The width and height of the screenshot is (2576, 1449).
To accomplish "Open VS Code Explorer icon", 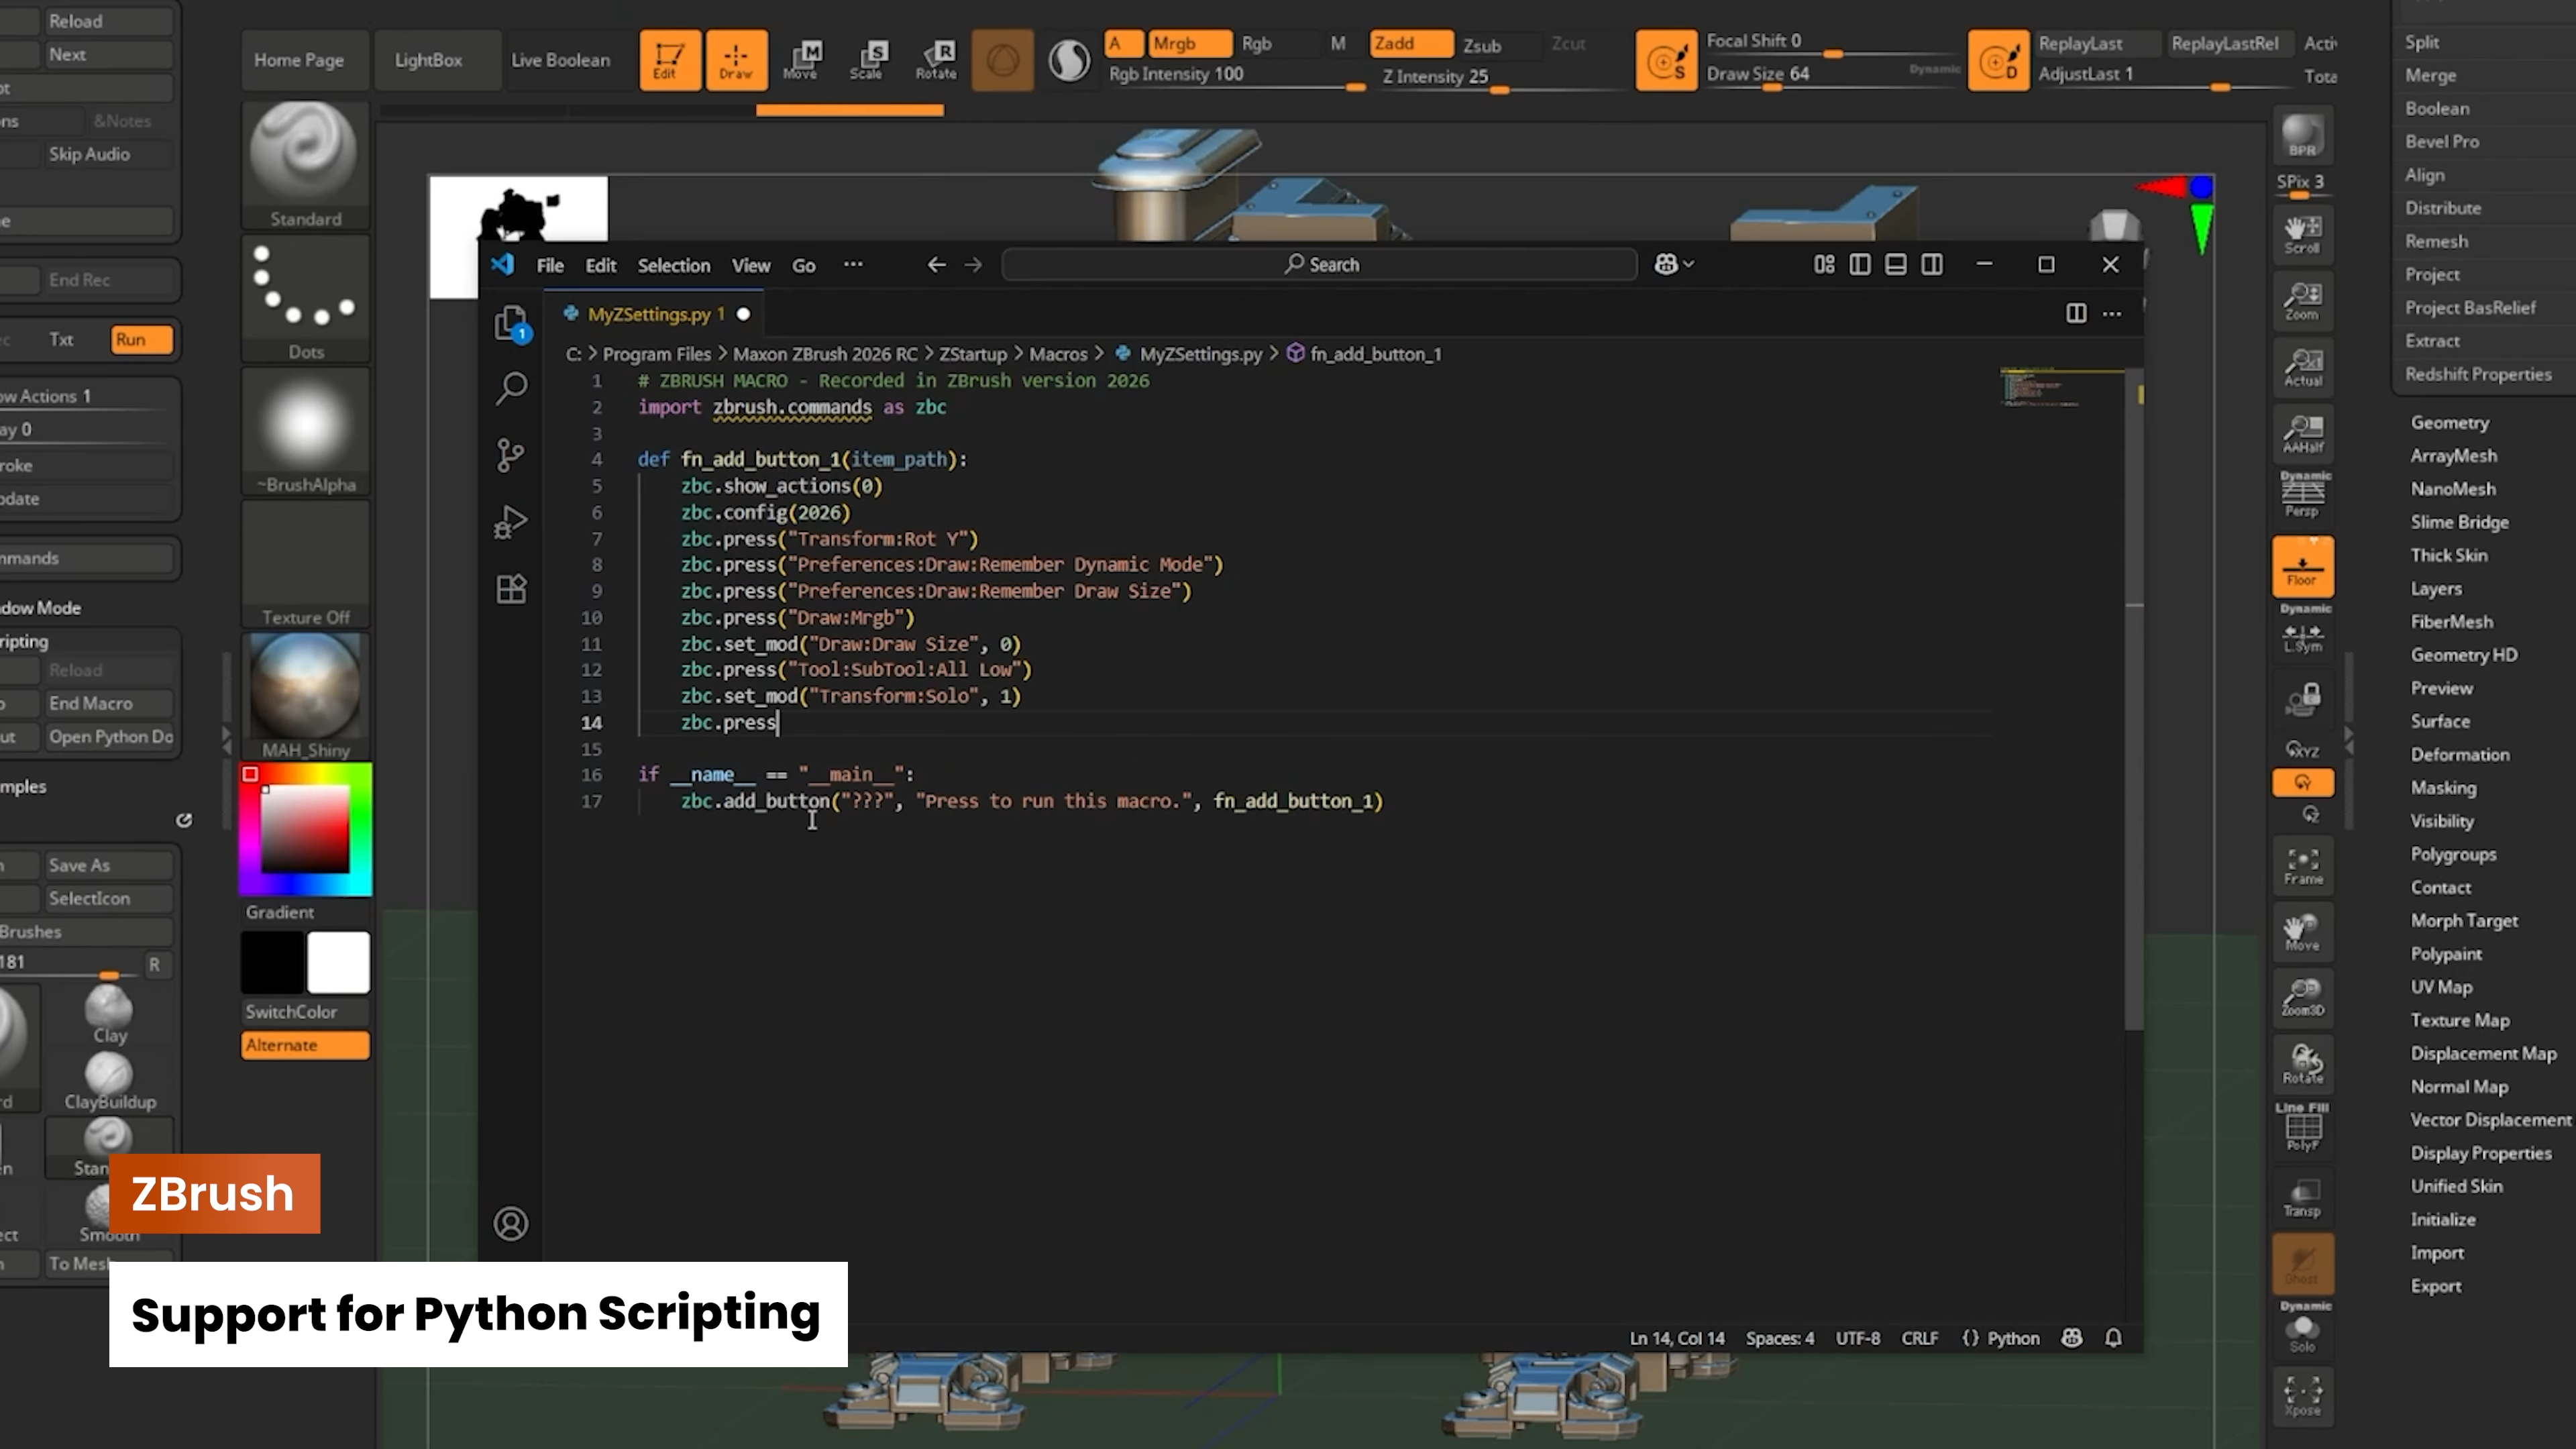I will tap(511, 322).
